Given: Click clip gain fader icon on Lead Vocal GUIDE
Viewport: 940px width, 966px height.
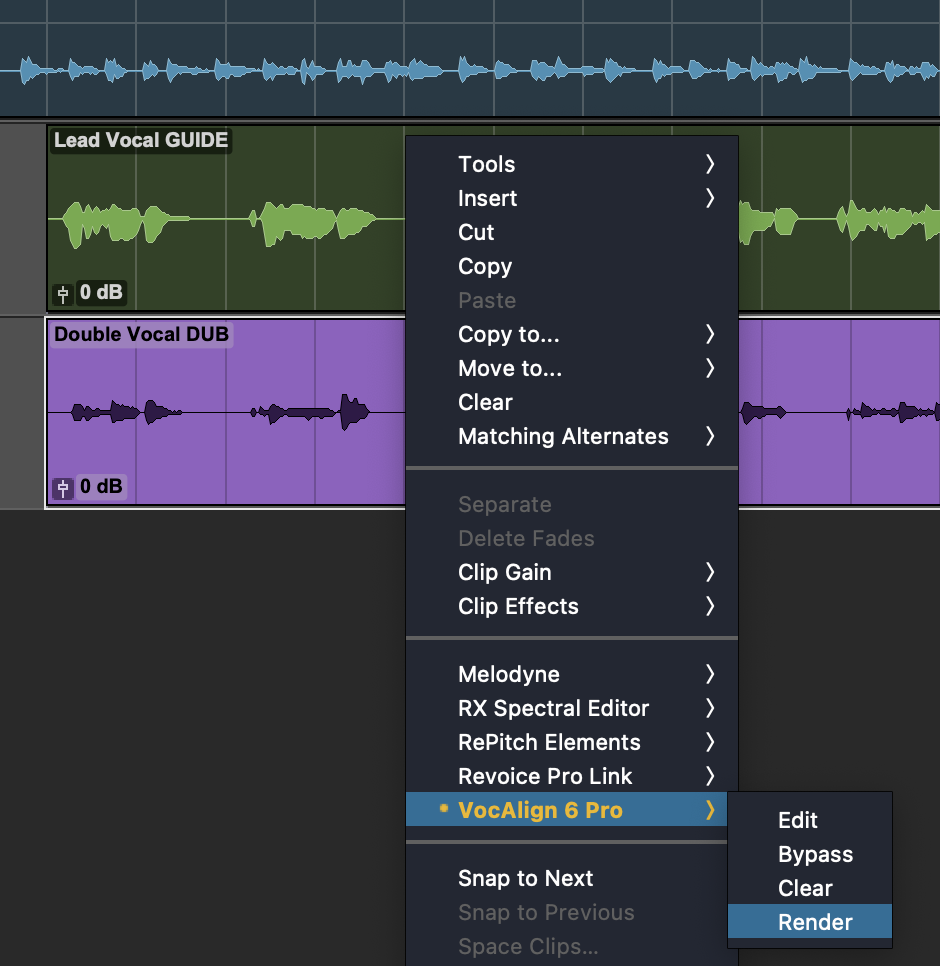Looking at the screenshot, I should [x=63, y=293].
